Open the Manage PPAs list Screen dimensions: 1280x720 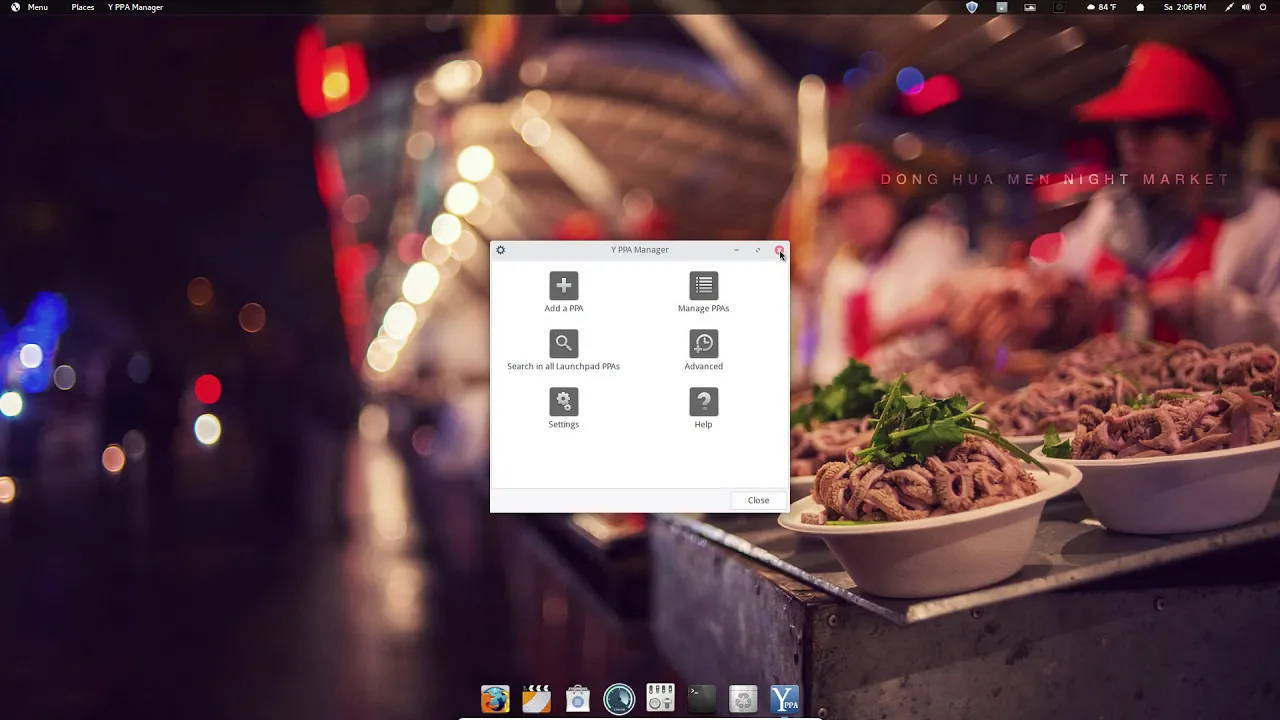[x=704, y=292]
